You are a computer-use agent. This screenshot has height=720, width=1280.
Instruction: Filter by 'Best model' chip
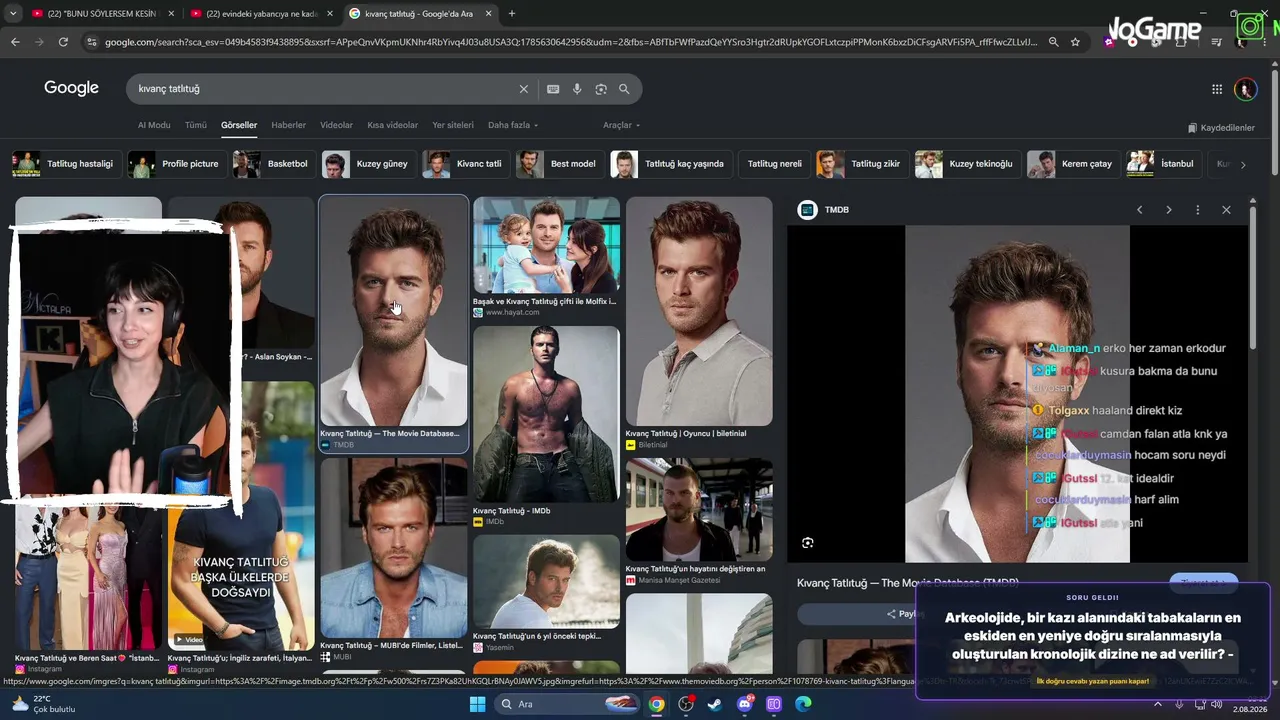point(560,164)
